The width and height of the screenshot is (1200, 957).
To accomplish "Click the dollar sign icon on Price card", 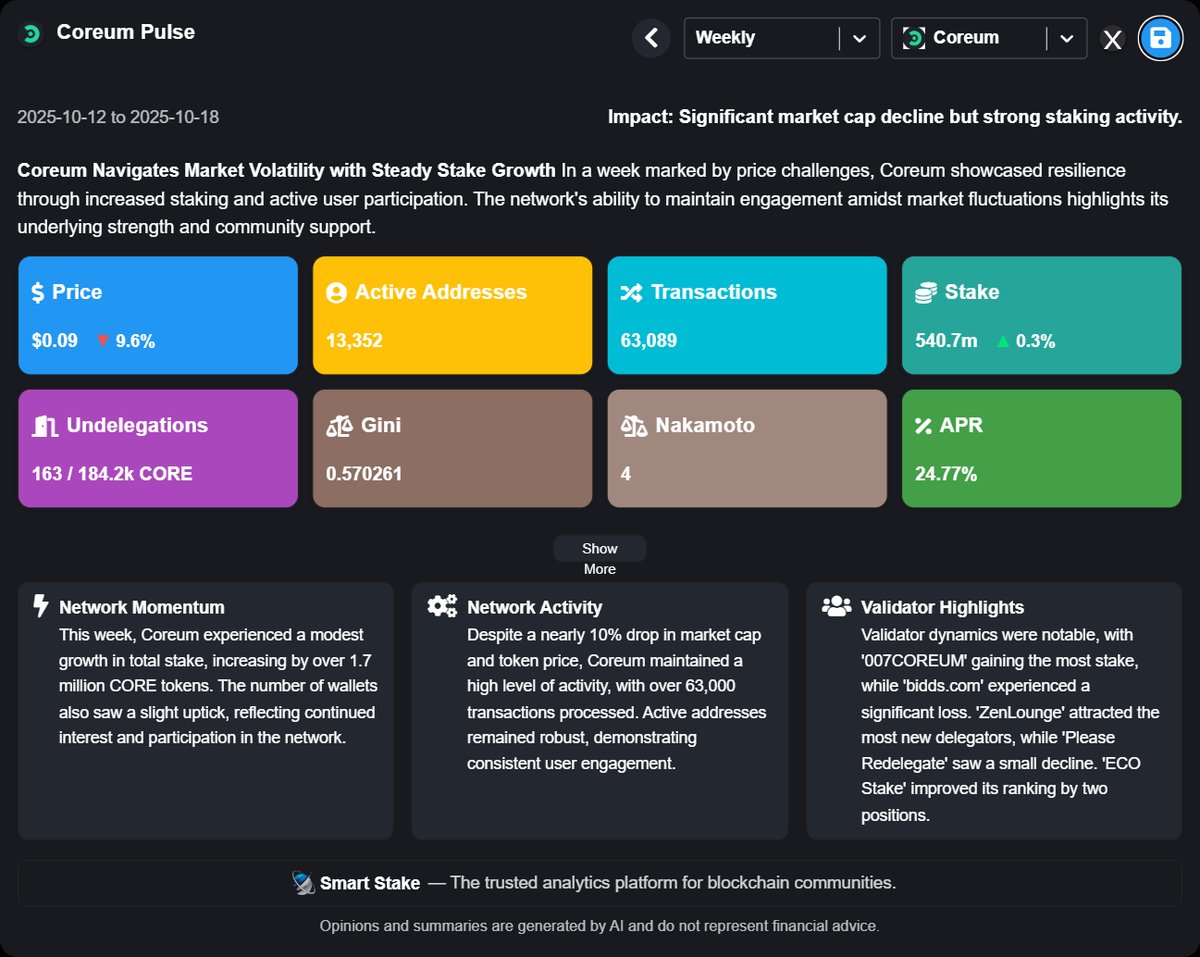I will pyautogui.click(x=38, y=292).
